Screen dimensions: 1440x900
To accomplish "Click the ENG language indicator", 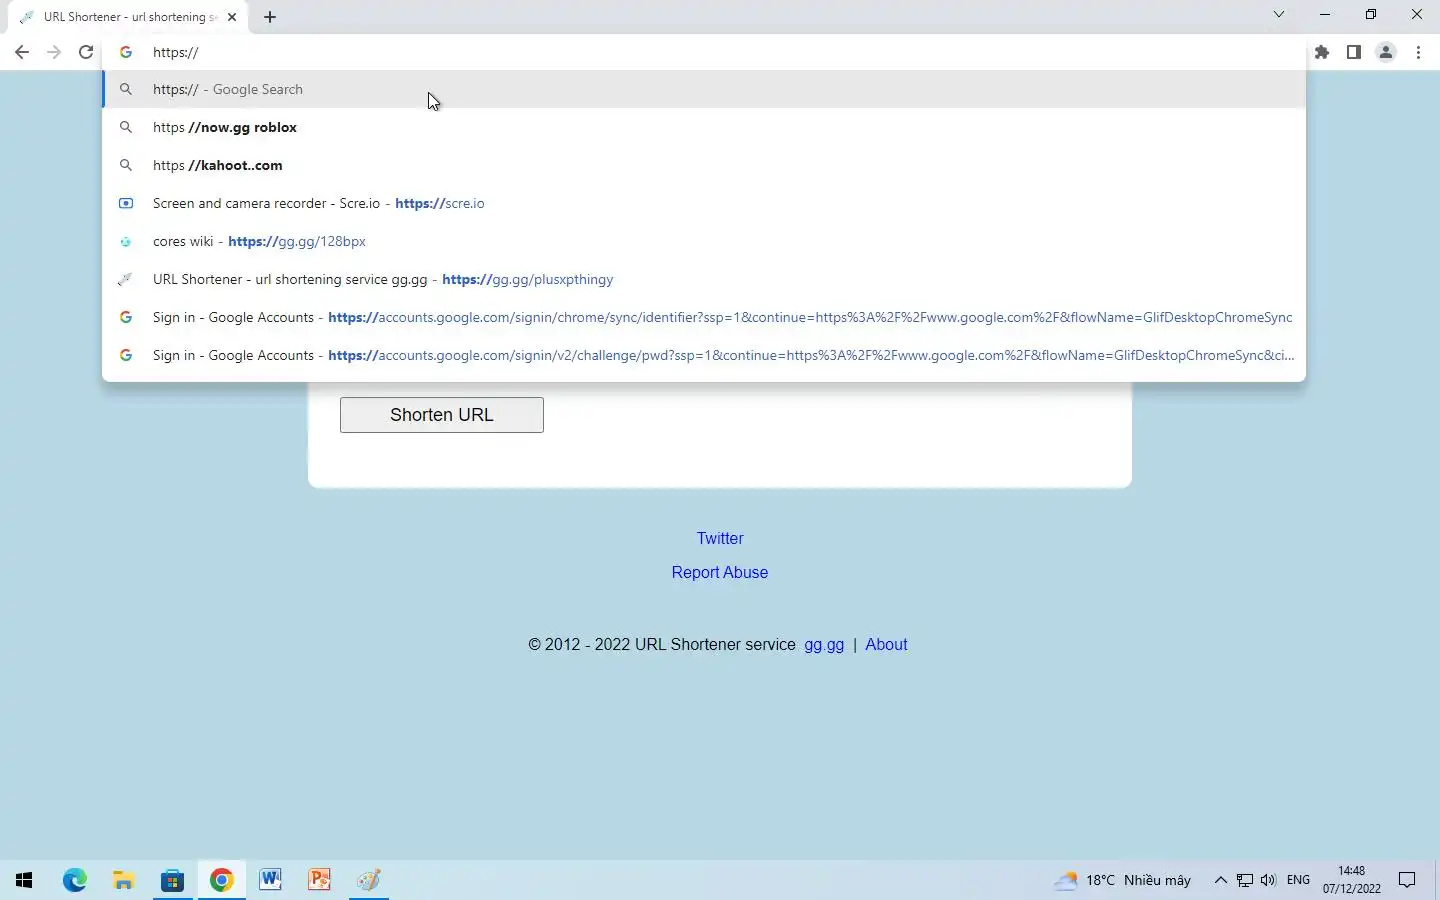I will (1298, 880).
